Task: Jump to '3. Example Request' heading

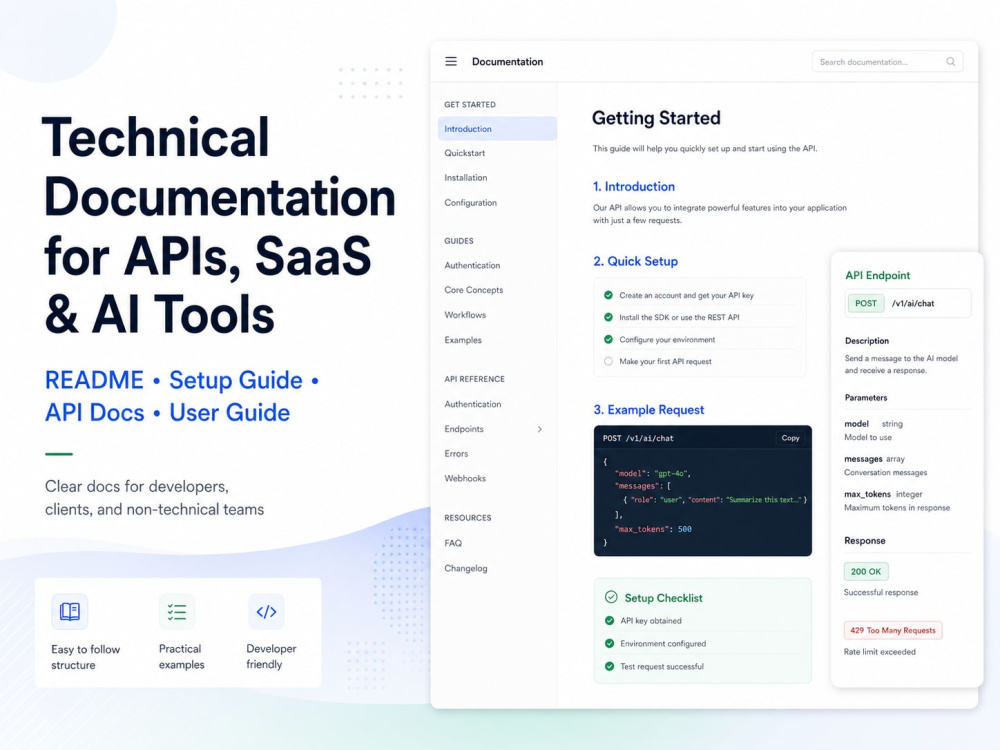Action: (649, 410)
